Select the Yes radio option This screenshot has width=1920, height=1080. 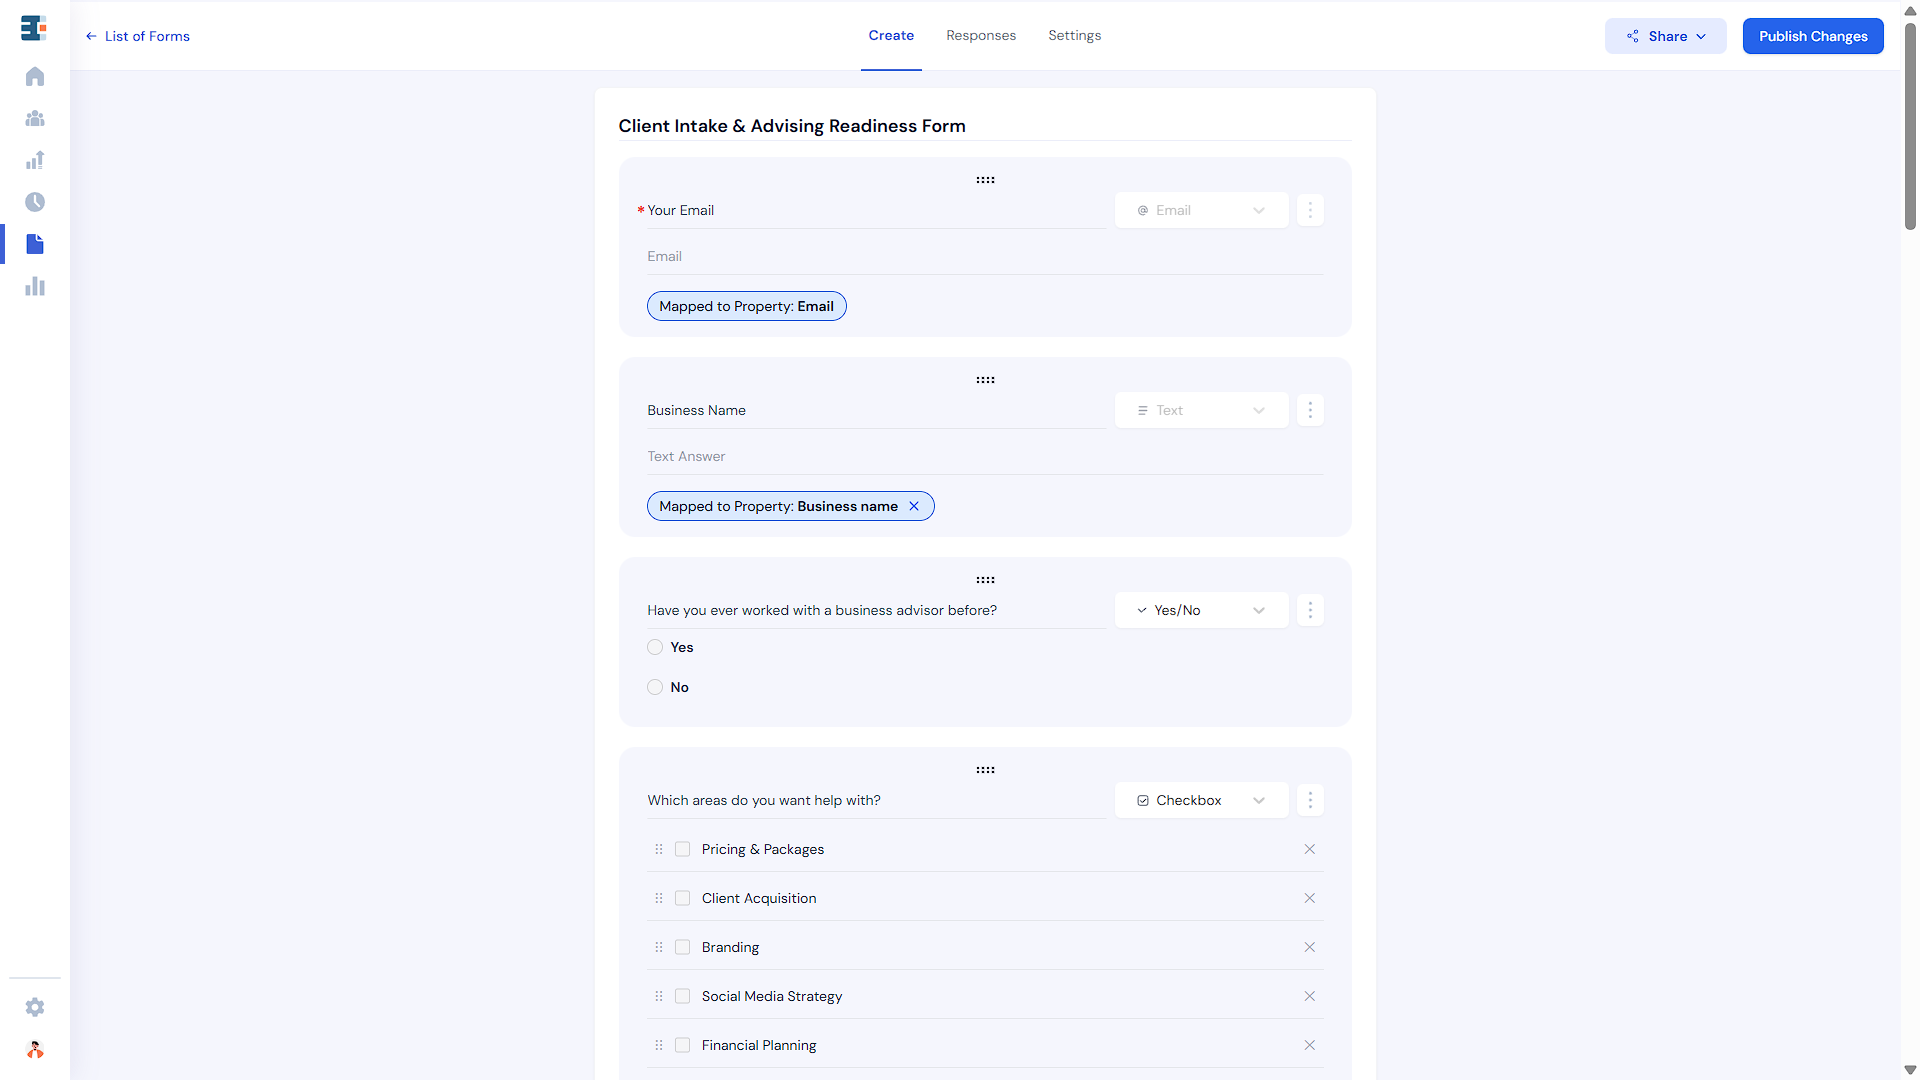pyautogui.click(x=655, y=647)
